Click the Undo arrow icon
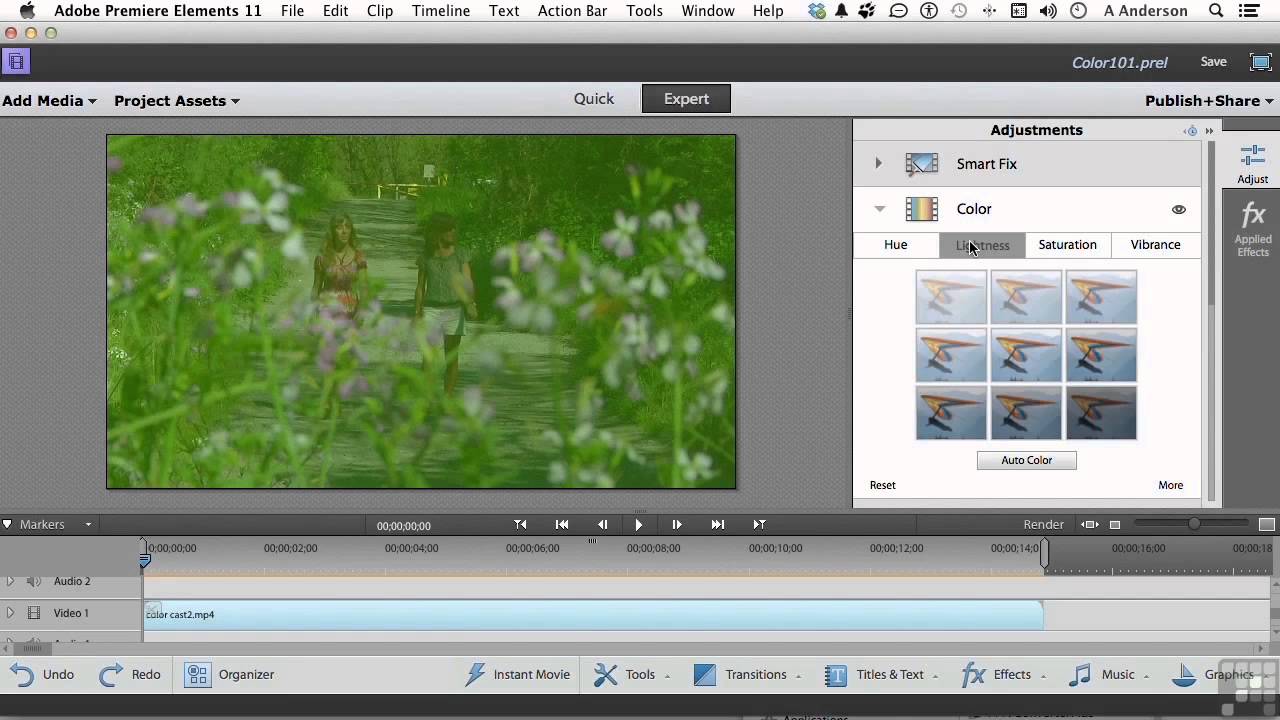 (23, 675)
